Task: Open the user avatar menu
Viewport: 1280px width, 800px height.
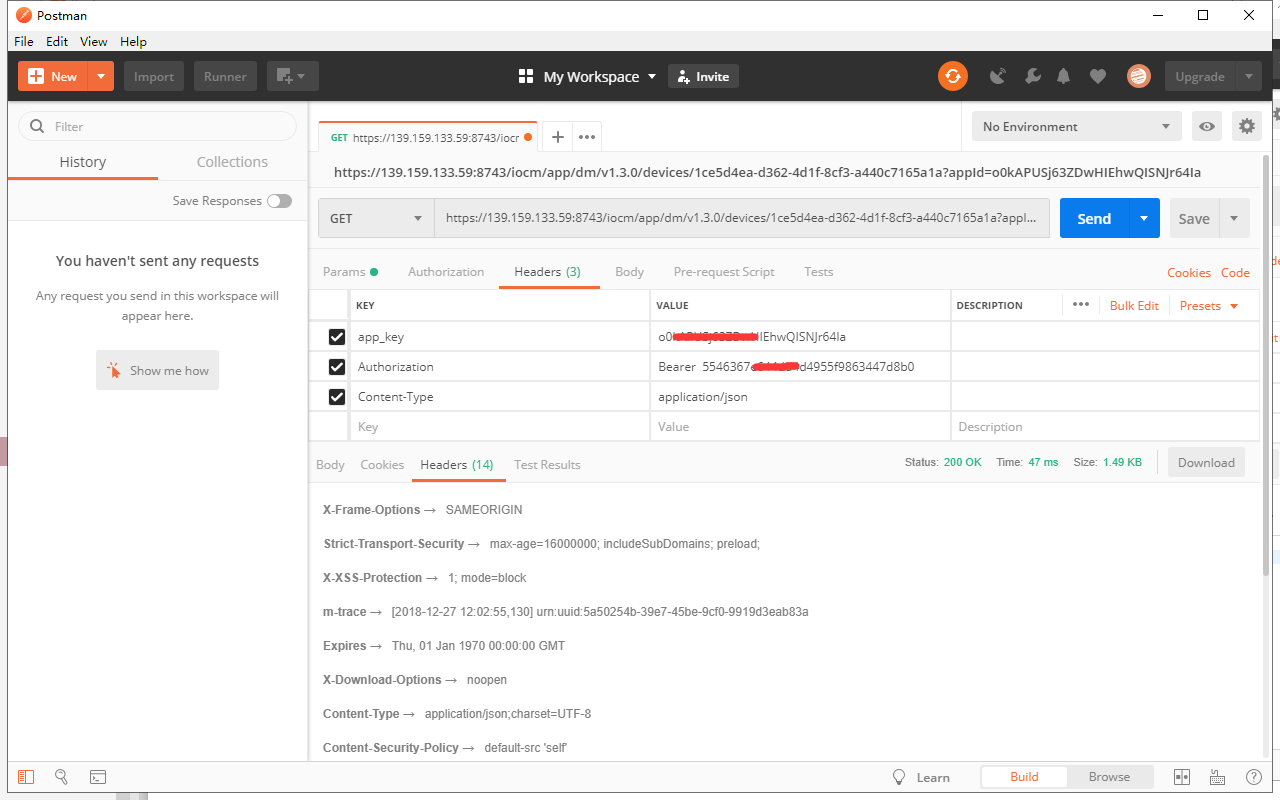Action: tap(1138, 76)
